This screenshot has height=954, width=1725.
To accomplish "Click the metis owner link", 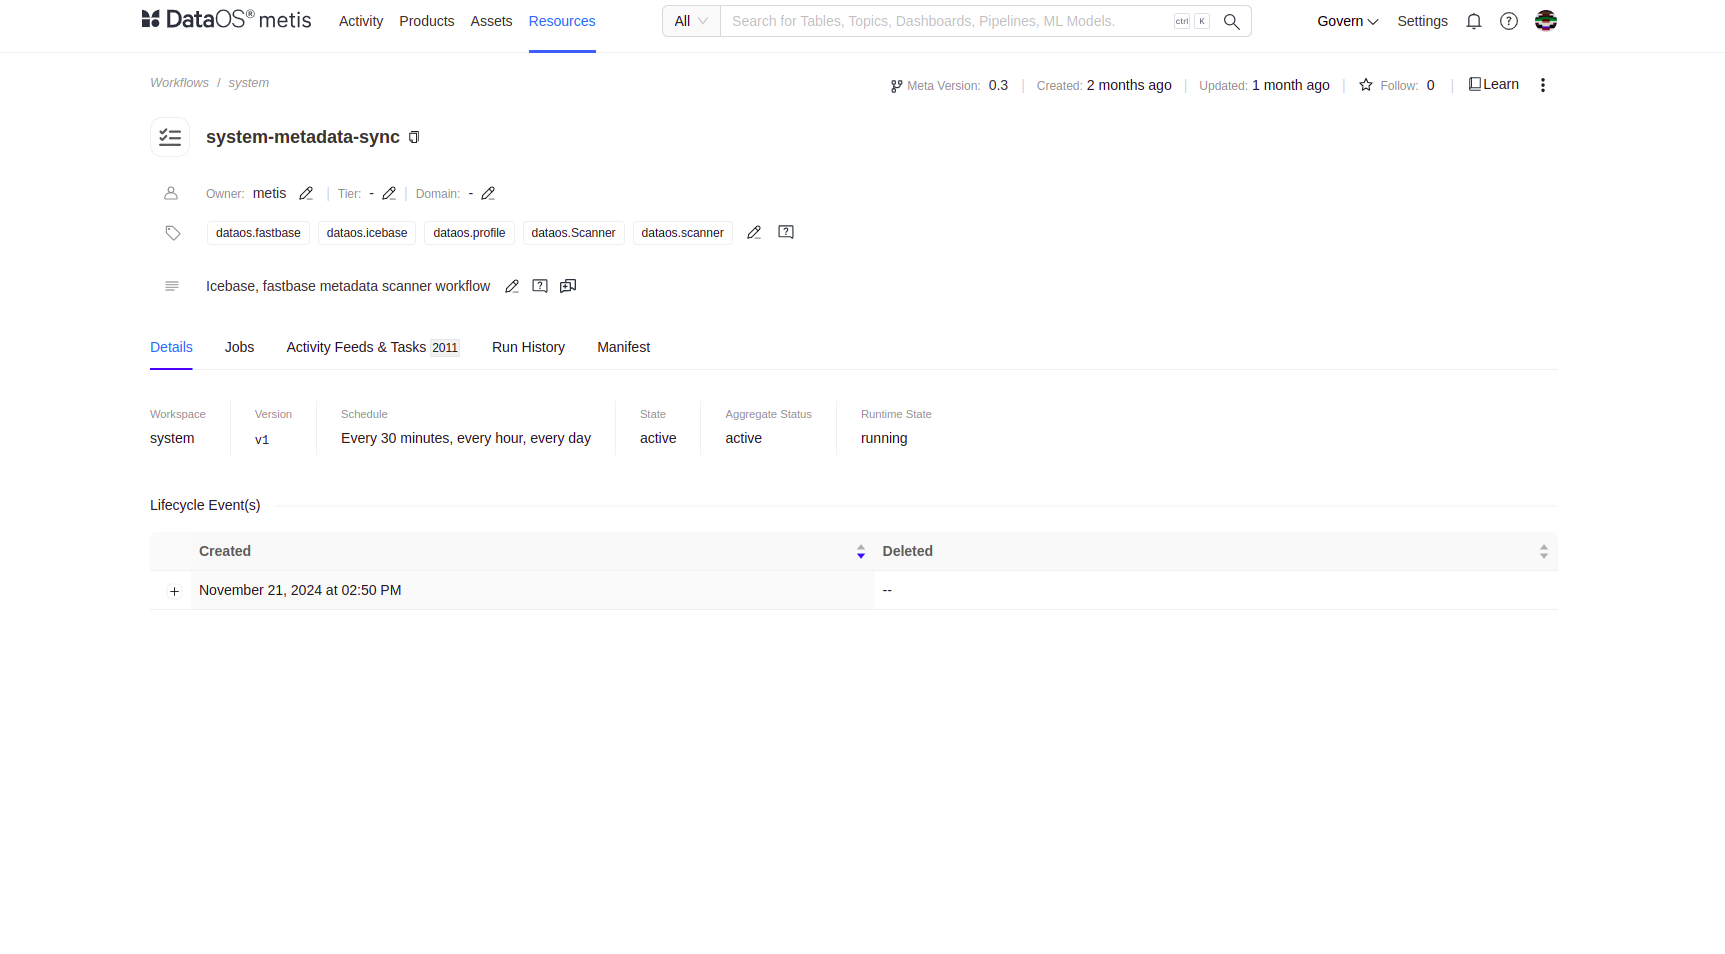I will coord(269,193).
